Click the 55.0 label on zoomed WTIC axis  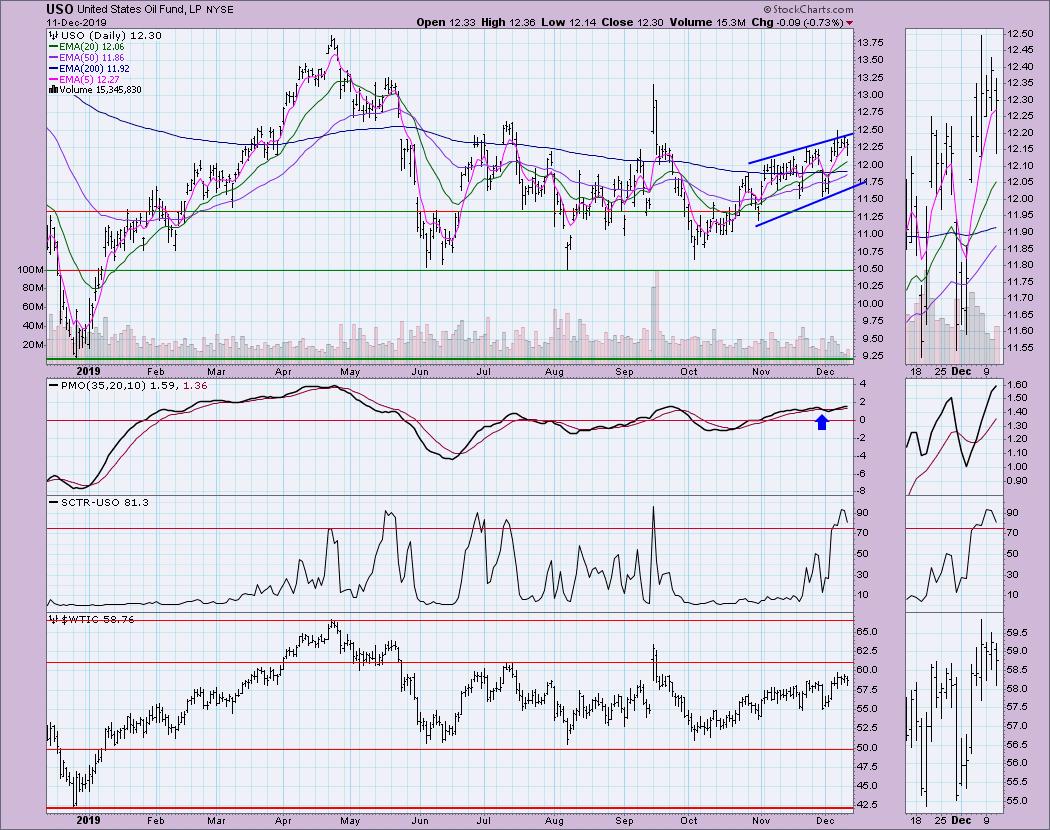pyautogui.click(x=1017, y=801)
